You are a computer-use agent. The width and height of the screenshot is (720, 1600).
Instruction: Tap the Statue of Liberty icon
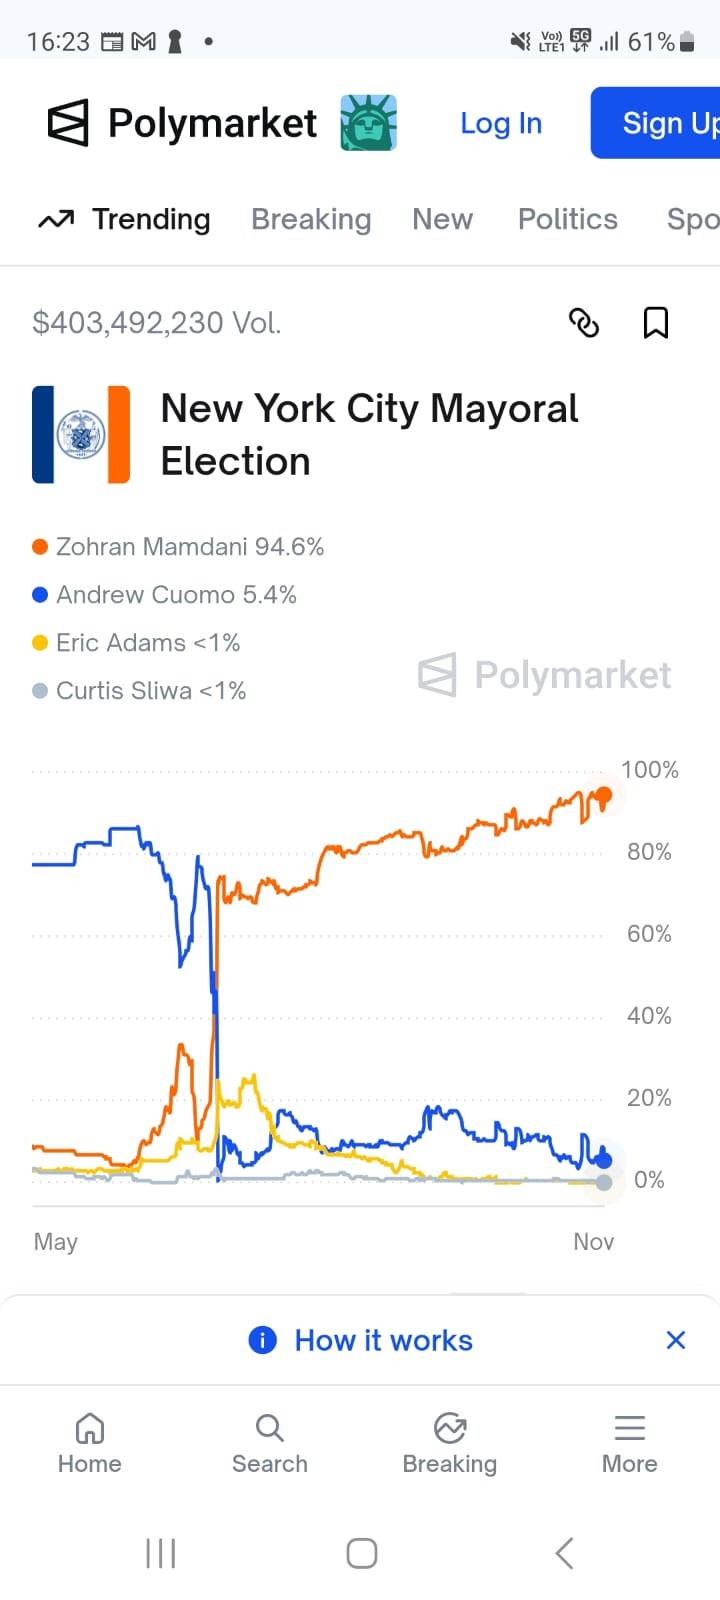point(368,123)
